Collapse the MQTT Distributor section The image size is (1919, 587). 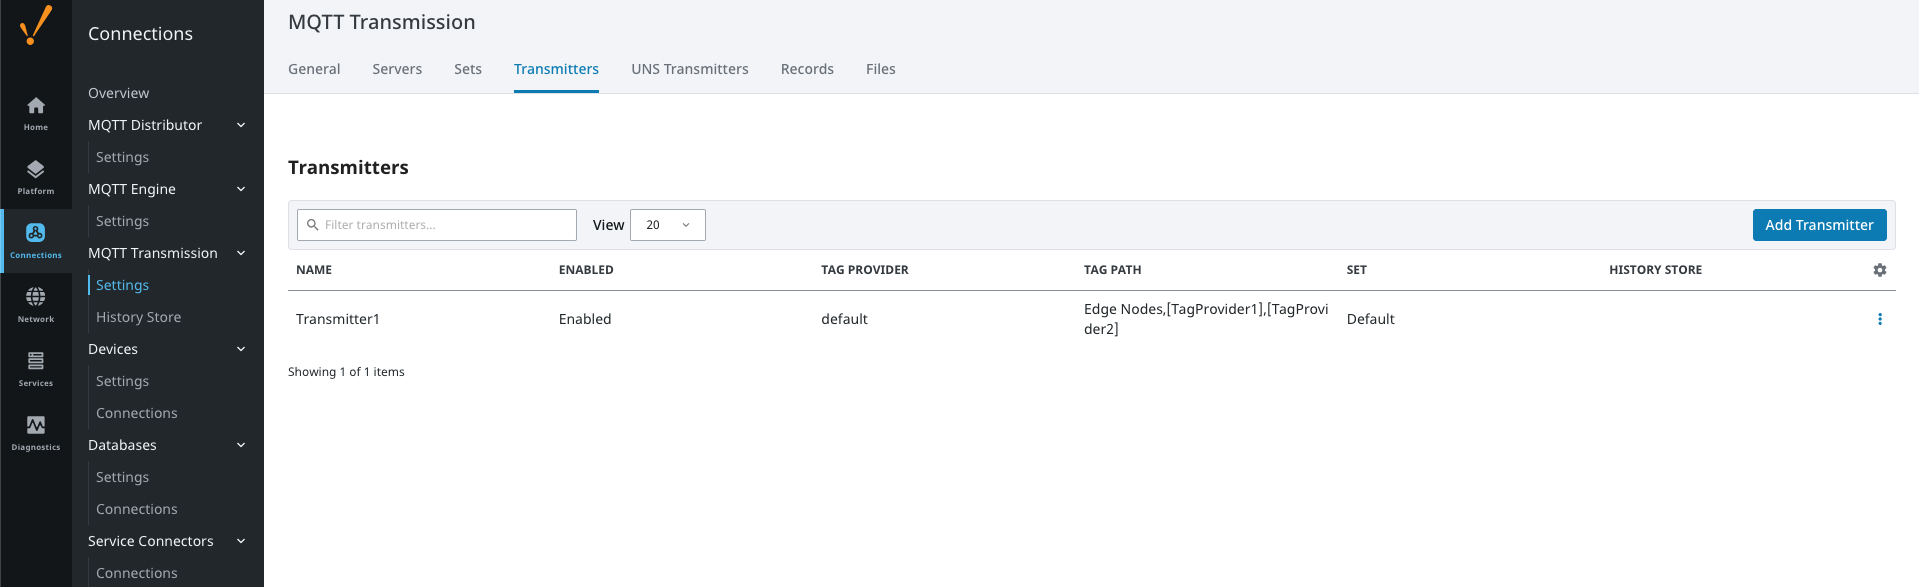(x=241, y=125)
